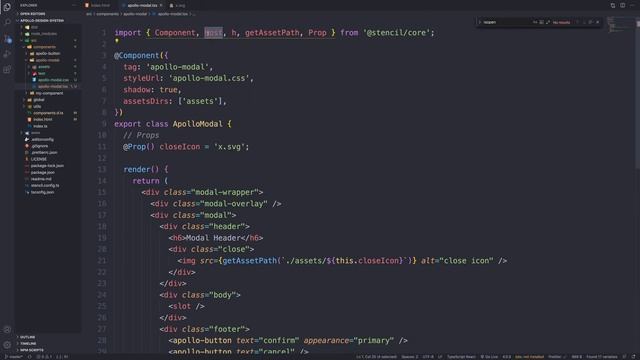The width and height of the screenshot is (640, 360).
Task: Open components.d.ts file
Action: 48,113
